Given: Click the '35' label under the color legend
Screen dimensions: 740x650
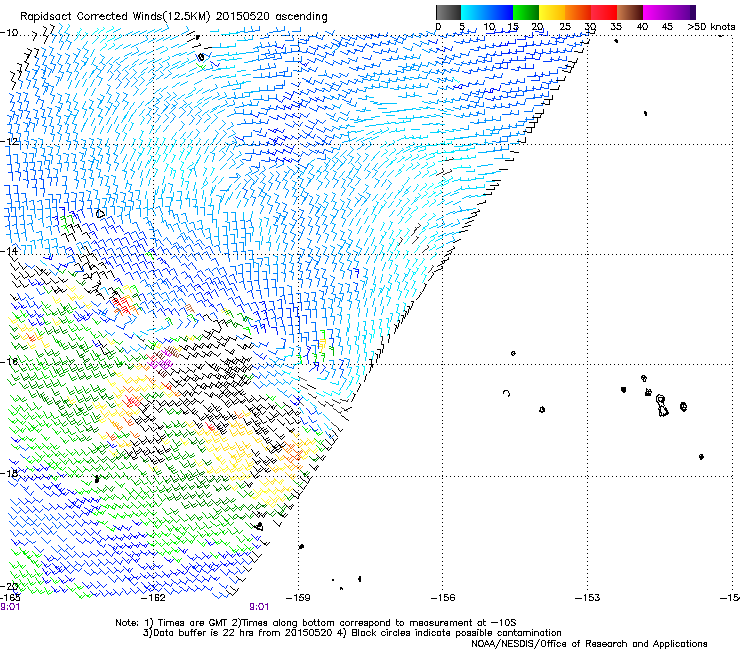Looking at the screenshot, I should (616, 27).
